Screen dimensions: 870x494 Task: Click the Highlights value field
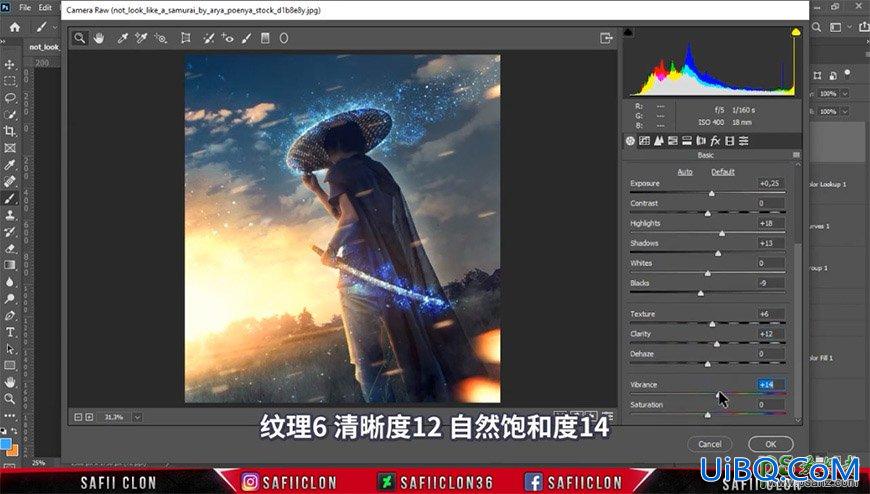771,223
